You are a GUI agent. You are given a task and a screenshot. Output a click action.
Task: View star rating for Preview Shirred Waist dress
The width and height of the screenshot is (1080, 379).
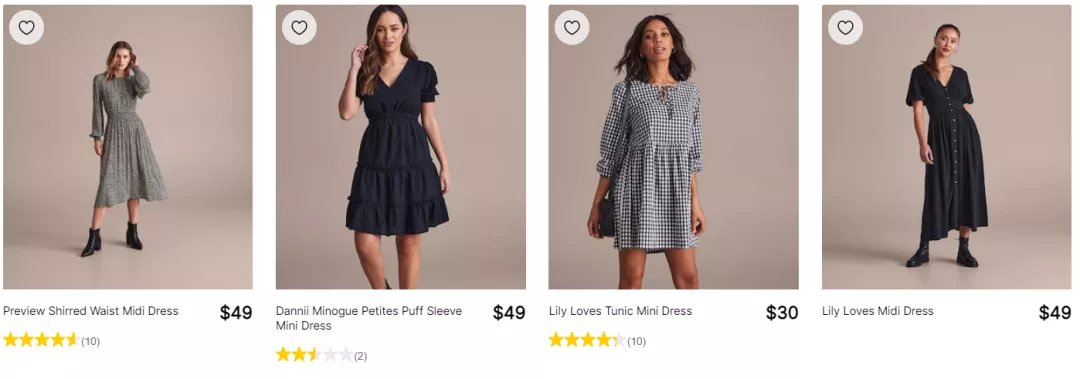point(41,340)
